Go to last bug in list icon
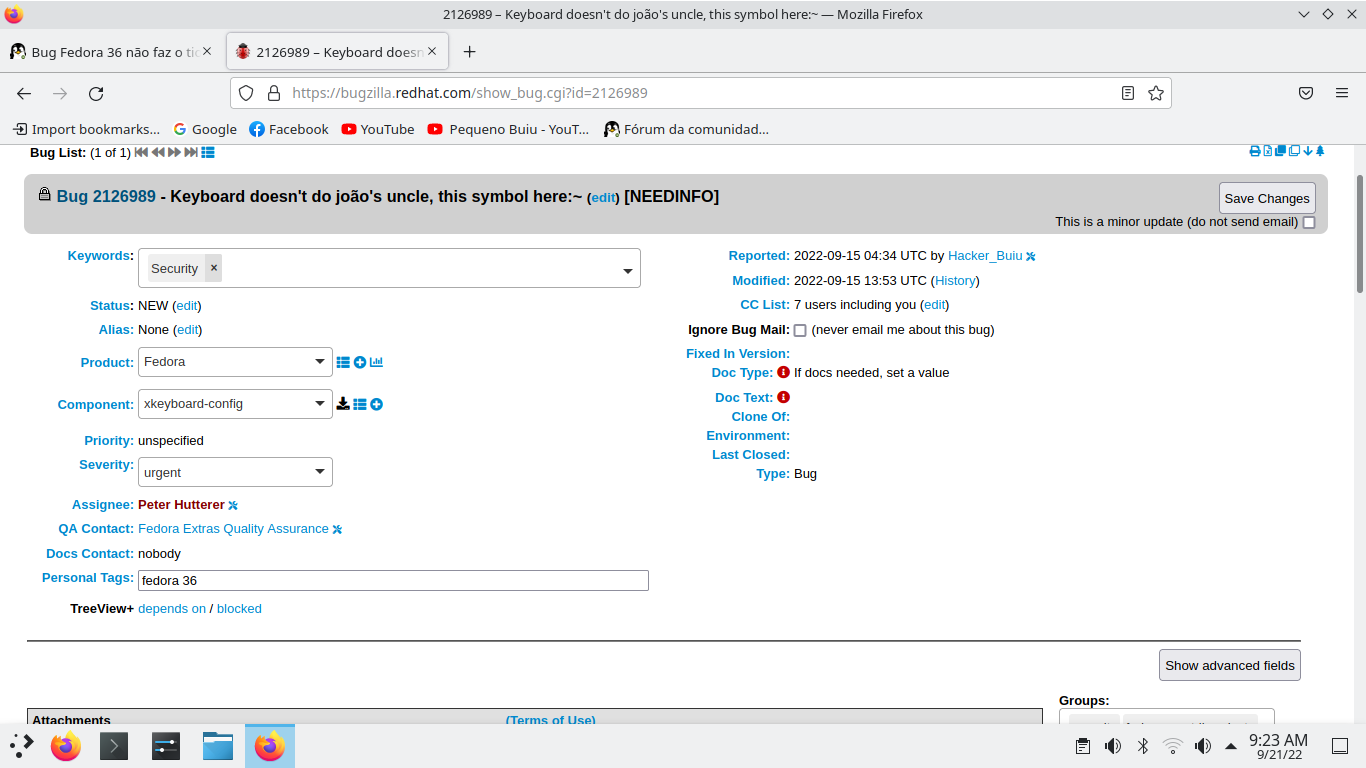Image resolution: width=1366 pixels, height=768 pixels. coord(191,152)
